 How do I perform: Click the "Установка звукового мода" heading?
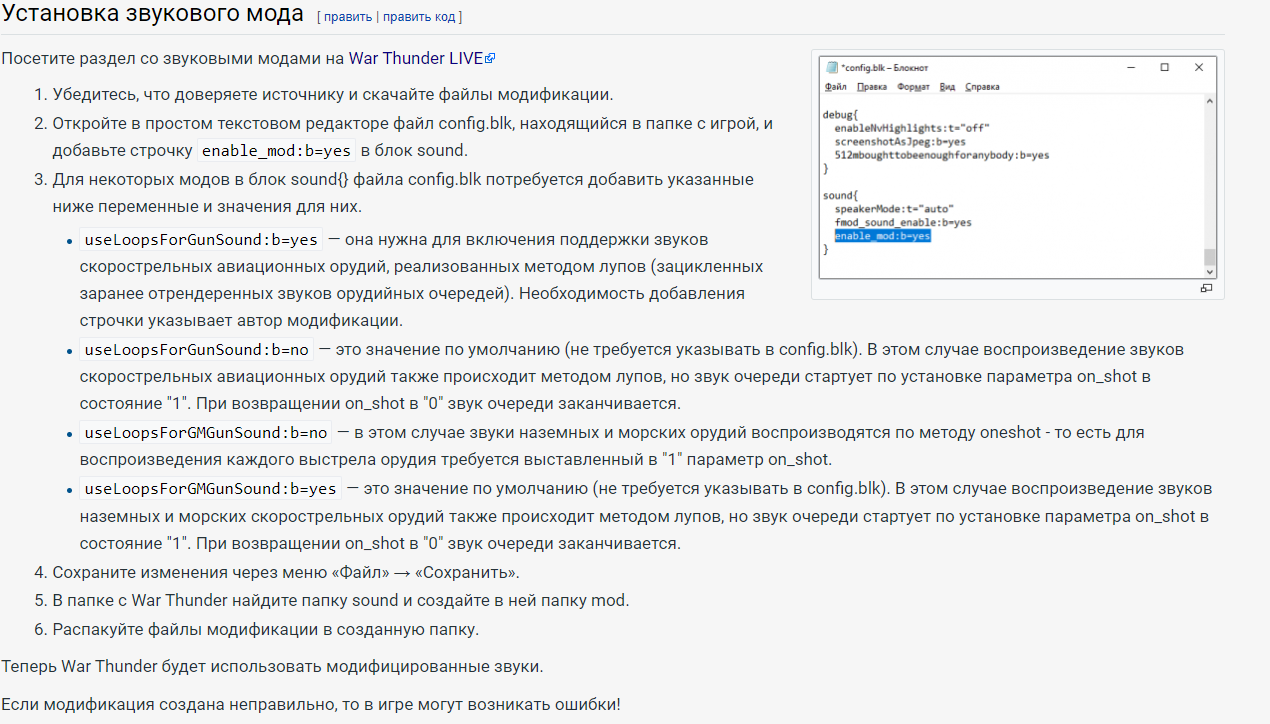point(153,15)
